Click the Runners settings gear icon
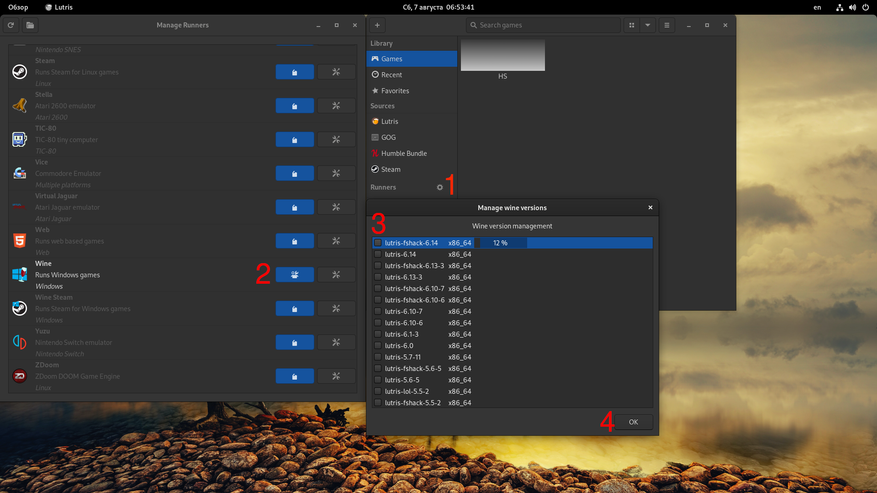This screenshot has height=493, width=877. point(439,187)
